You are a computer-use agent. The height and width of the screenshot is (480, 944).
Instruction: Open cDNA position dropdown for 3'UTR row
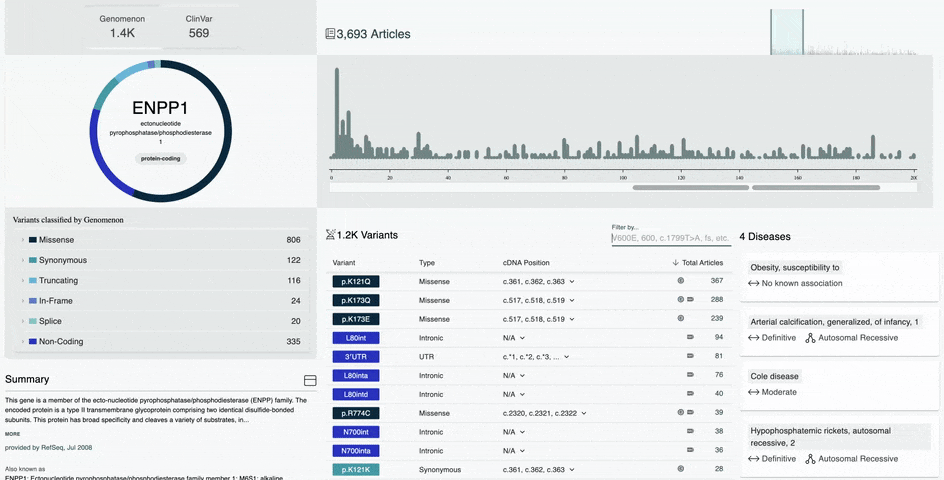(x=567, y=357)
